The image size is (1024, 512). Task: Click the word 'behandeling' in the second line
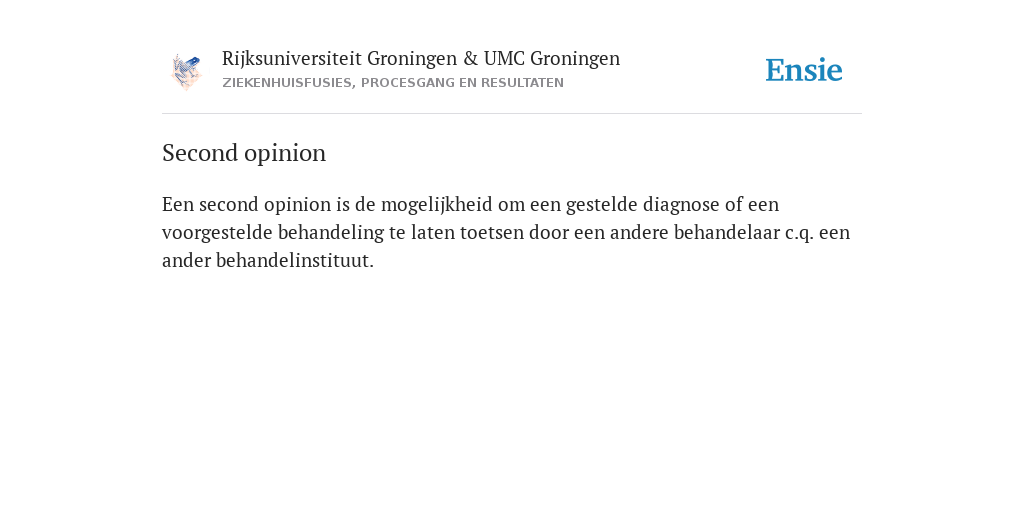pyautogui.click(x=331, y=233)
